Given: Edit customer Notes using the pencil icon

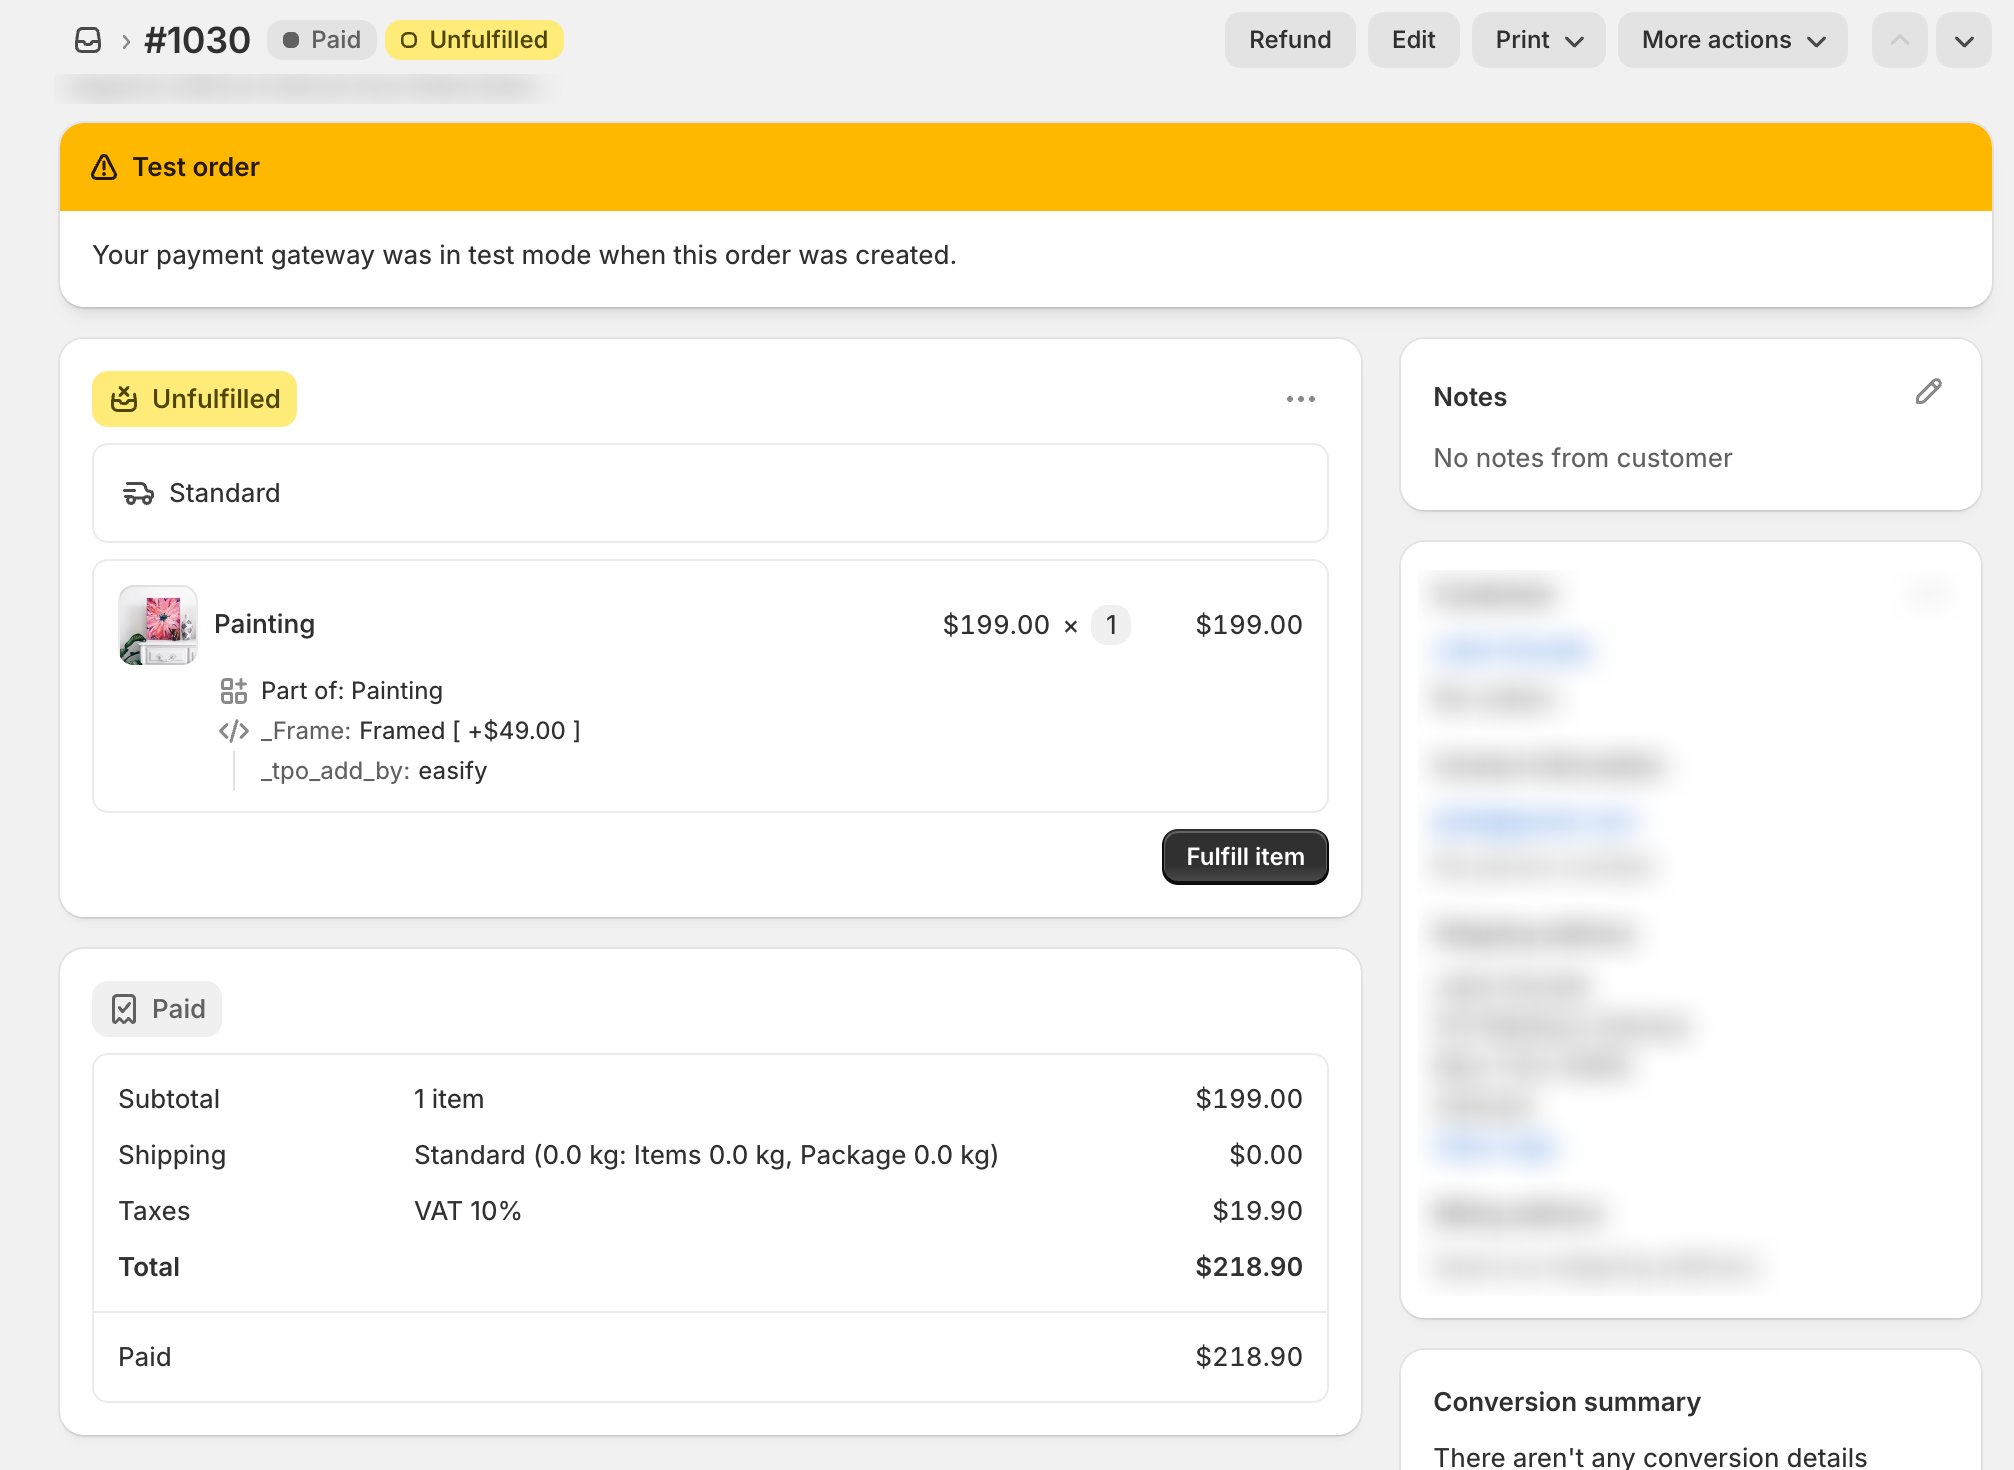Looking at the screenshot, I should [1928, 392].
